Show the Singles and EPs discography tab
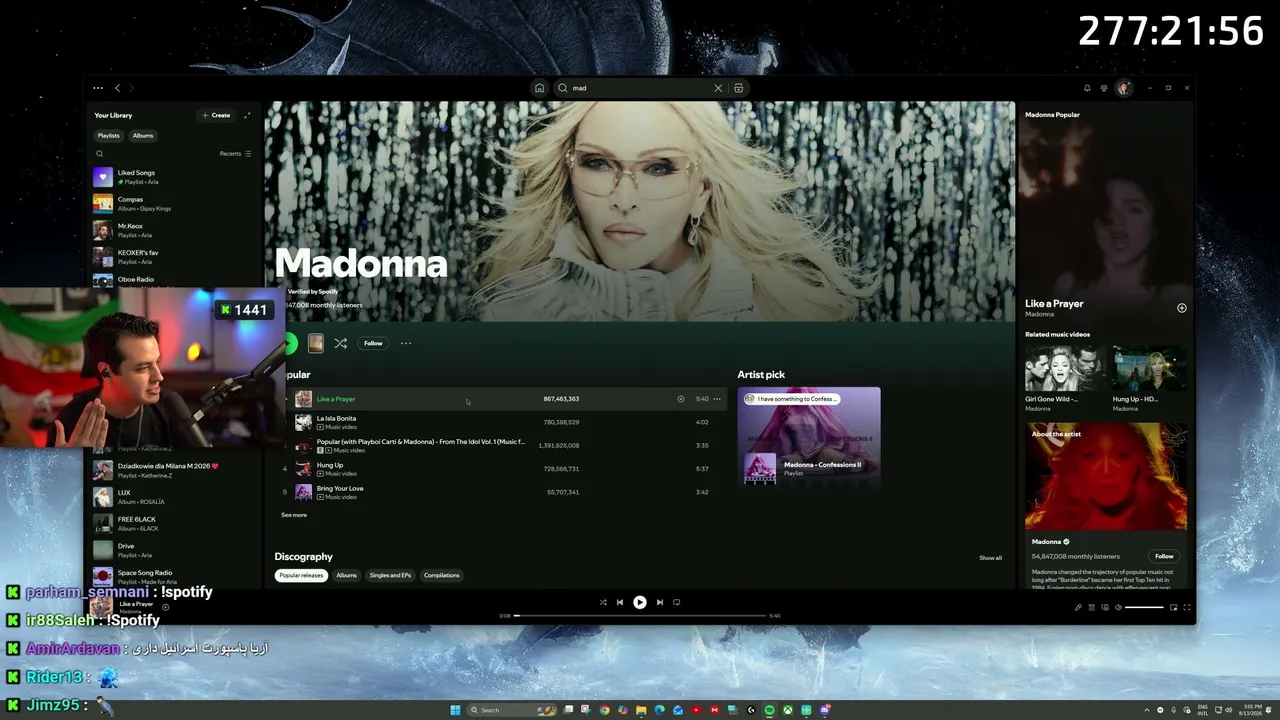 point(390,575)
